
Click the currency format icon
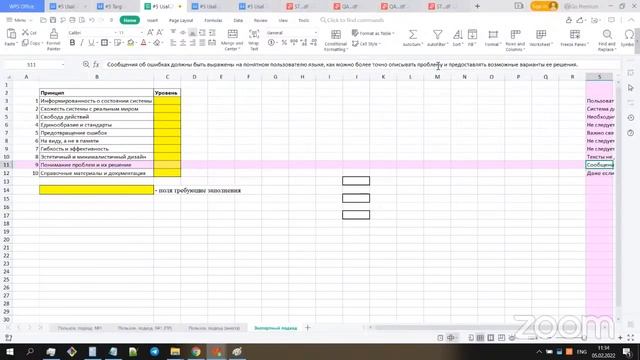pos(271,42)
